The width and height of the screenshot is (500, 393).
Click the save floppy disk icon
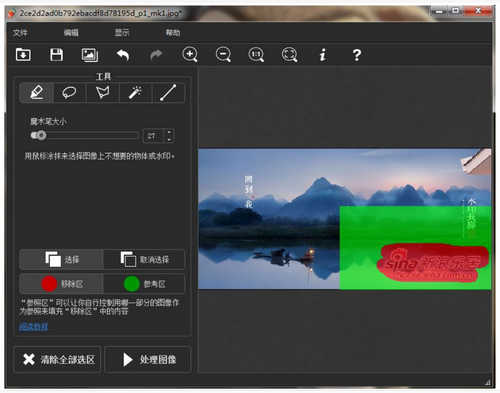tap(56, 55)
